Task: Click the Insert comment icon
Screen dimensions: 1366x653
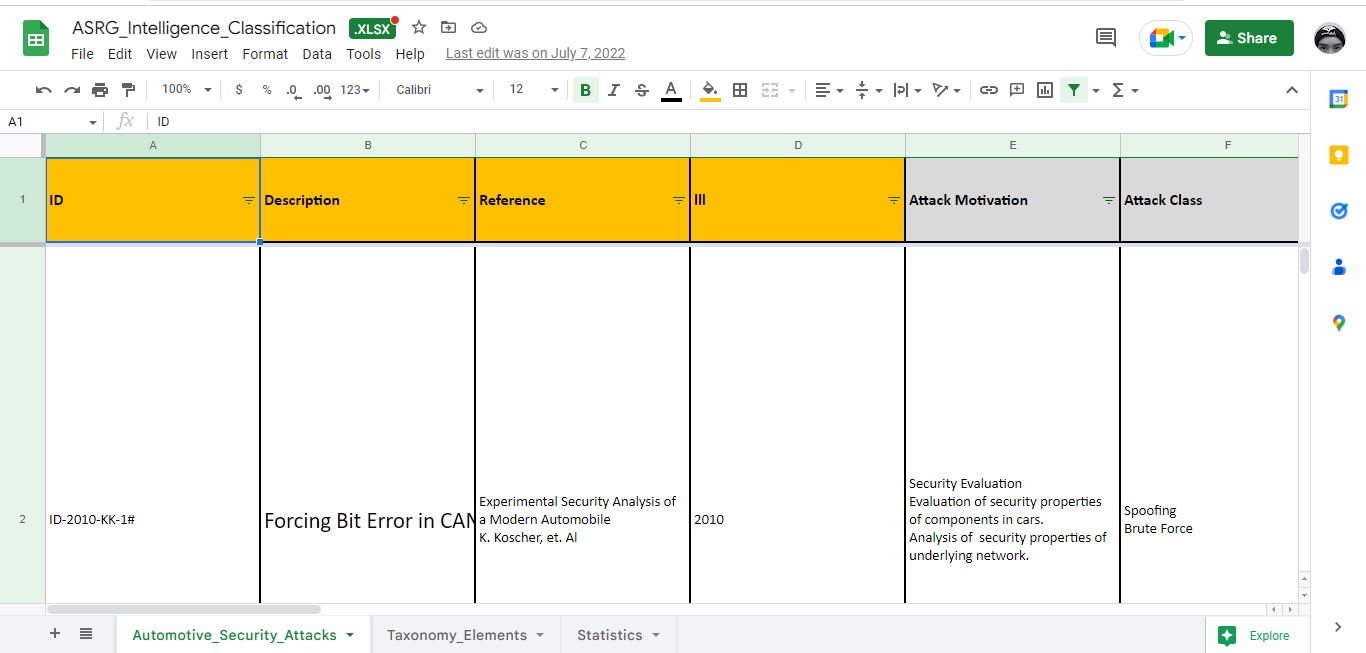Action: [x=1017, y=90]
